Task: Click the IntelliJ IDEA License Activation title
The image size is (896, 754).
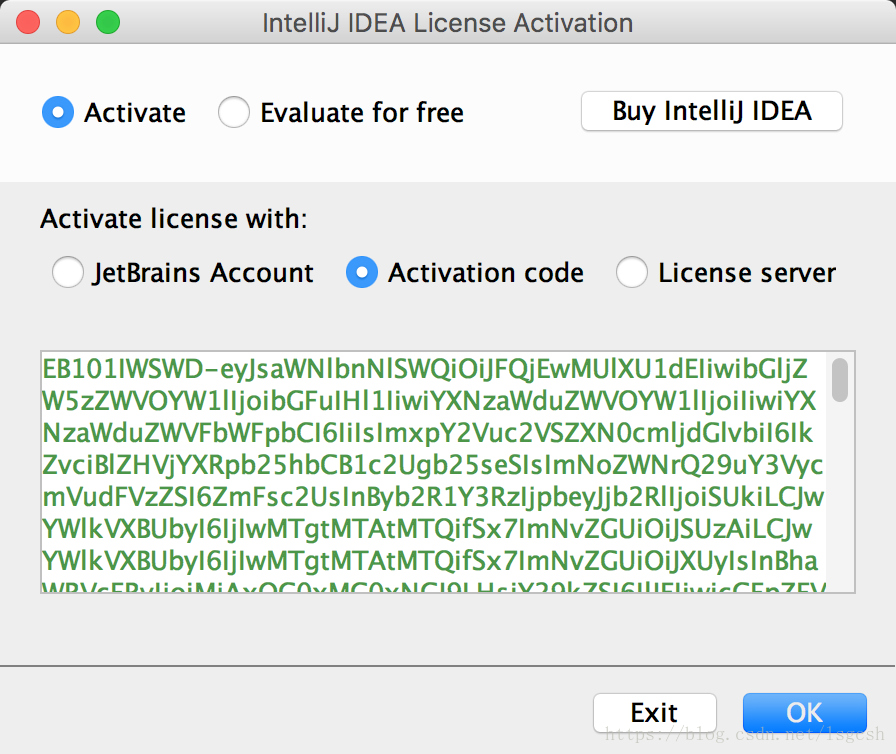Action: tap(447, 23)
